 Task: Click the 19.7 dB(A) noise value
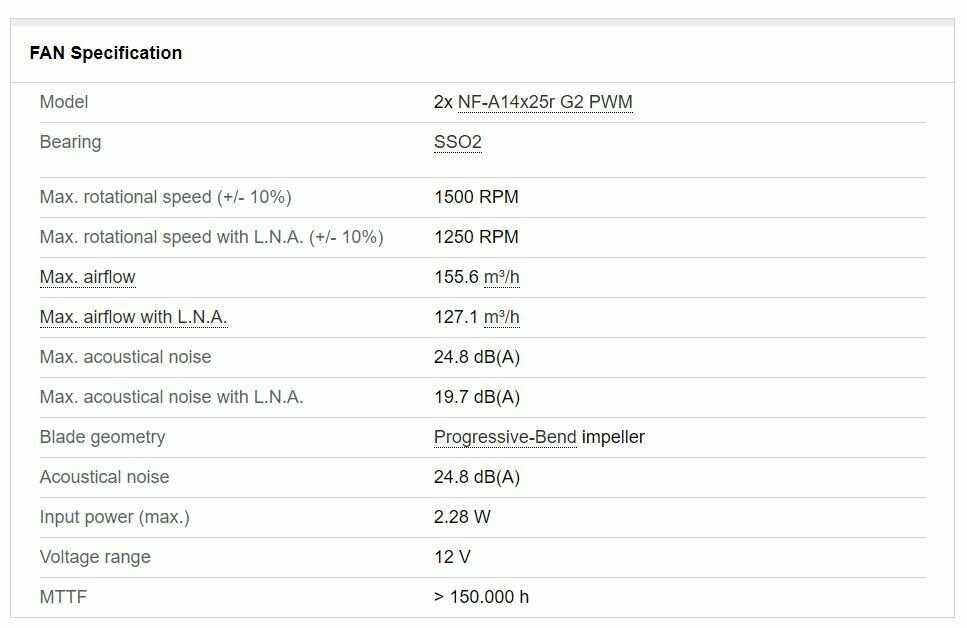coord(477,397)
